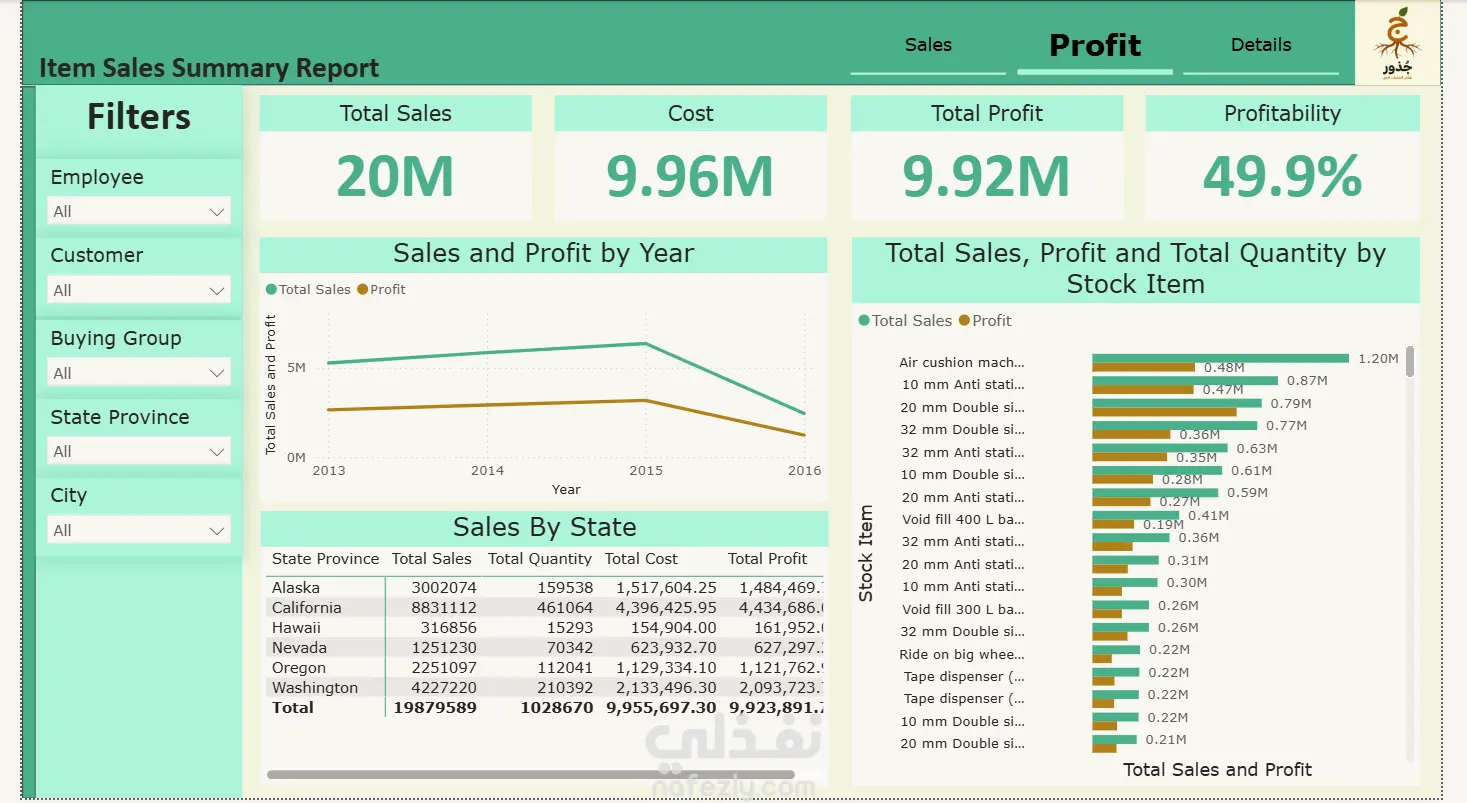Click the vertical scrollbar of the Stock Item chart
The image size is (1467, 803).
pos(1410,362)
